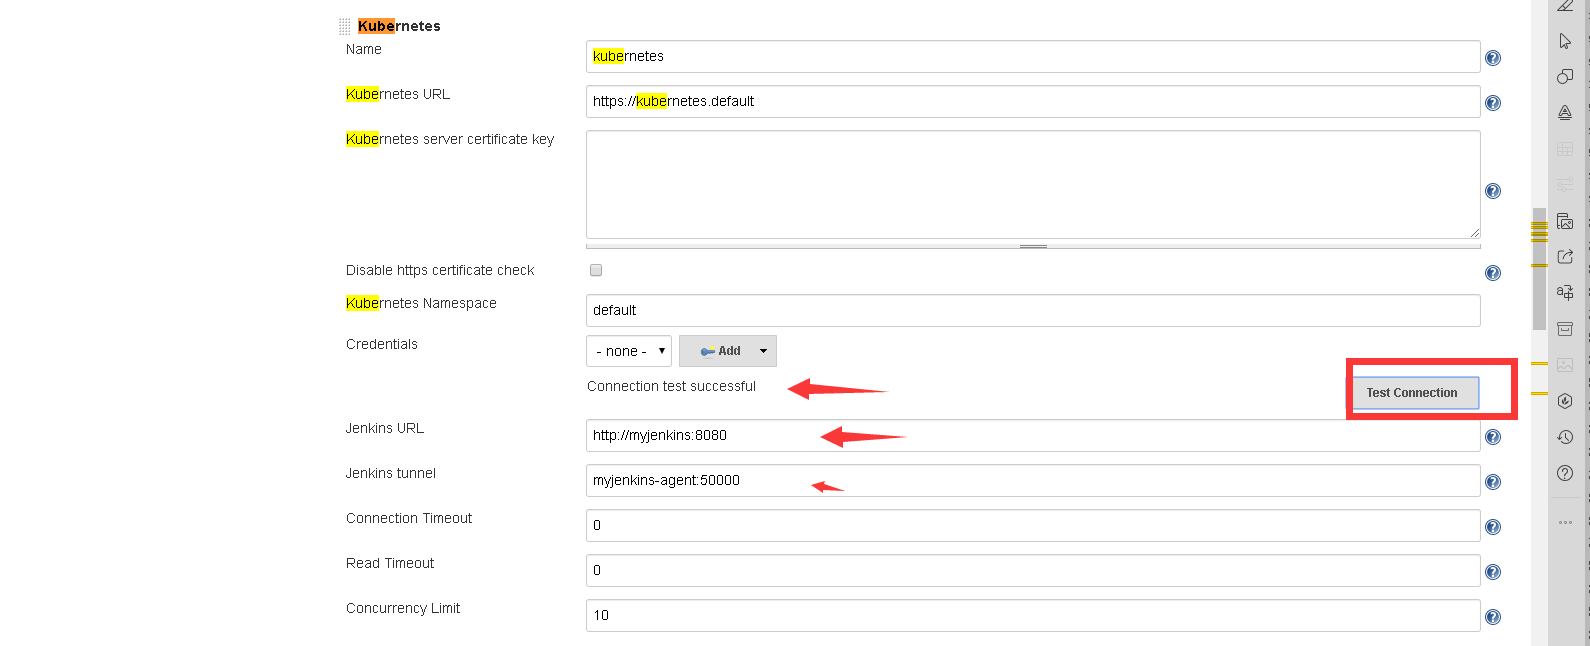Viewport: 1590px width, 646px height.
Task: Open help for Jenkins tunnel field
Action: [1493, 482]
